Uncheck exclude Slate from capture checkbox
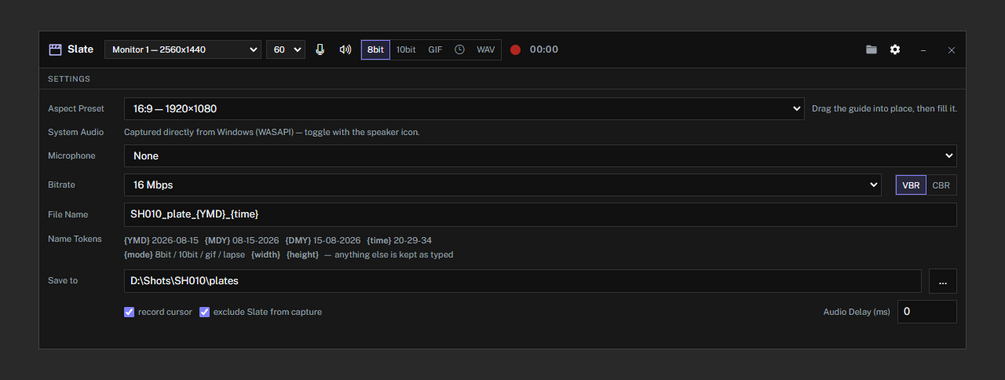Image resolution: width=1005 pixels, height=380 pixels. [x=204, y=312]
